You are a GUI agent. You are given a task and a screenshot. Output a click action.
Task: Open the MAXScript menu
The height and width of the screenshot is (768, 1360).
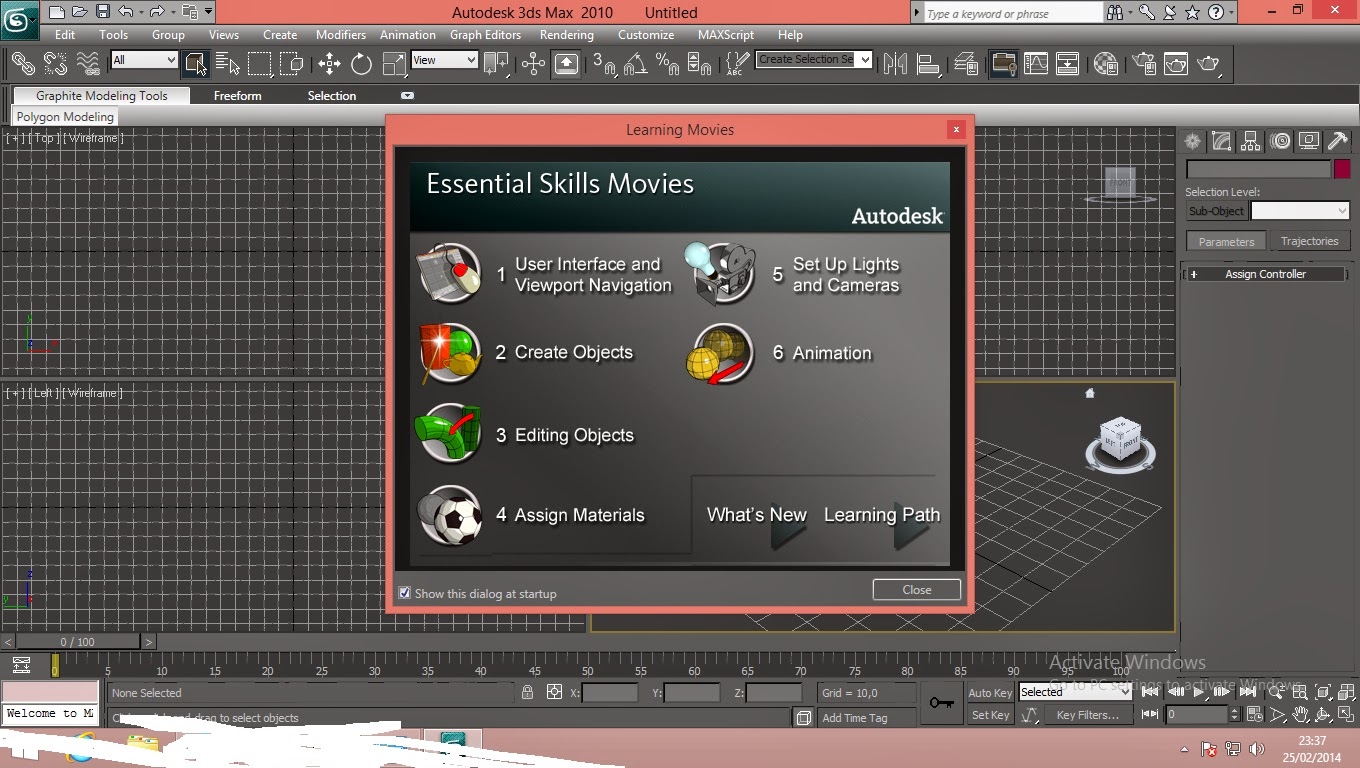coord(726,34)
